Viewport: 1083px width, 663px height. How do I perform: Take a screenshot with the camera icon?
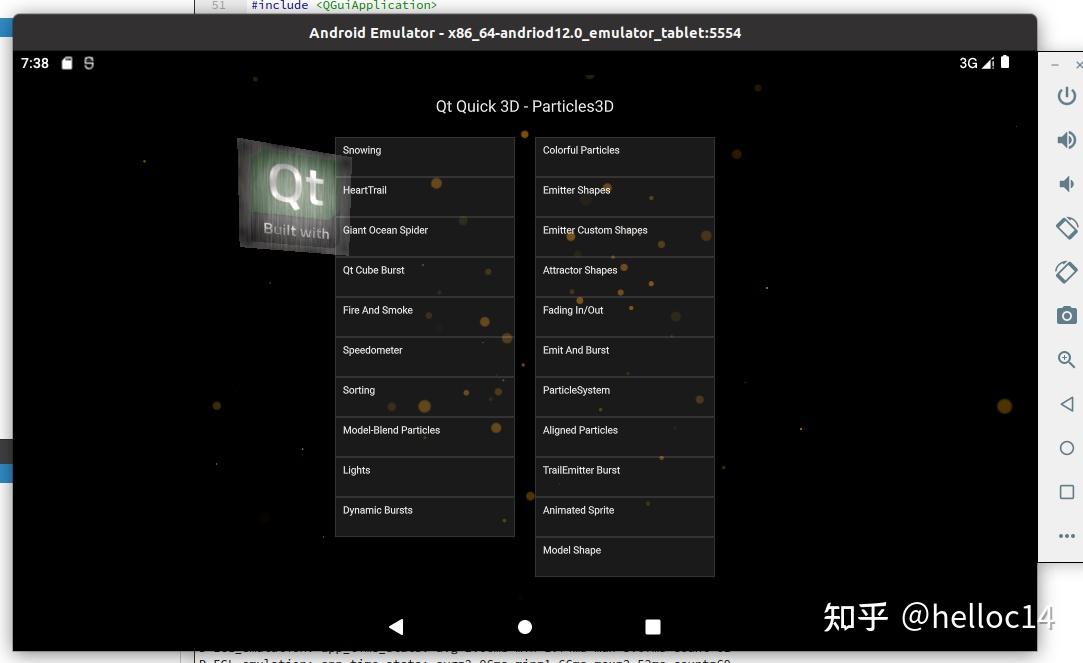tap(1066, 315)
